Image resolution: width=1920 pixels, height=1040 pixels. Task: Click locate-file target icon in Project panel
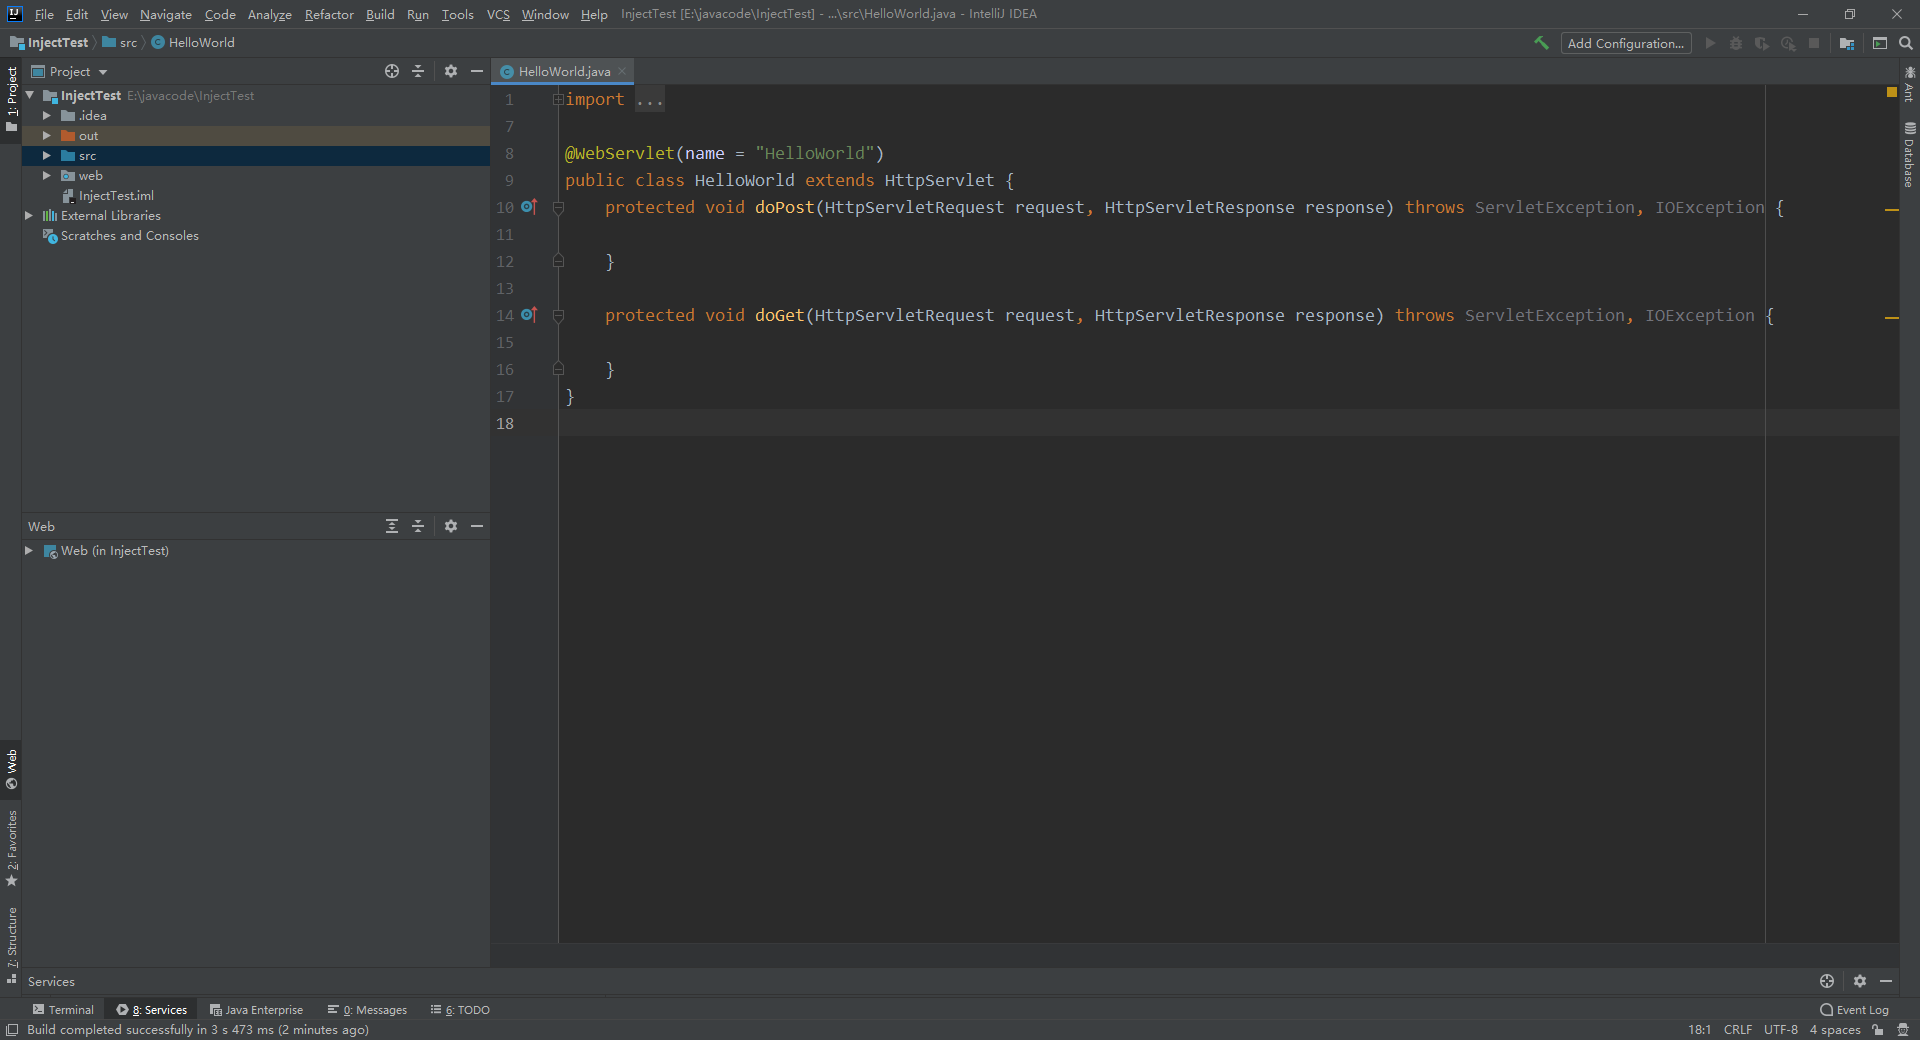[392, 71]
